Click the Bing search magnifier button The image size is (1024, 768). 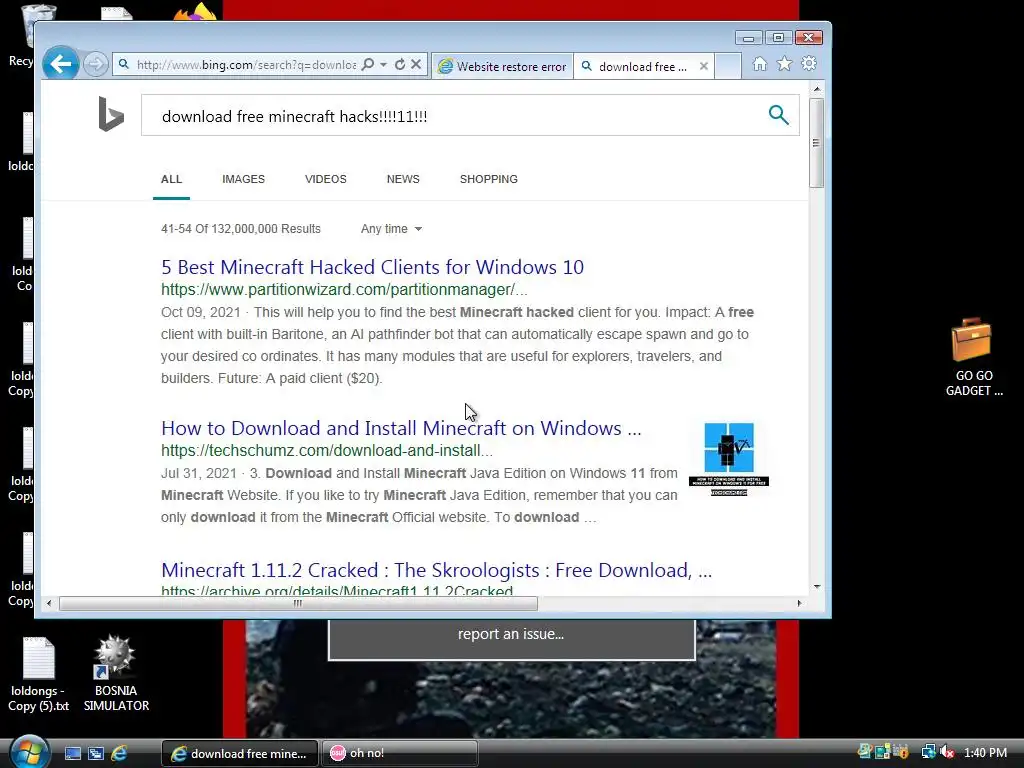click(x=778, y=115)
